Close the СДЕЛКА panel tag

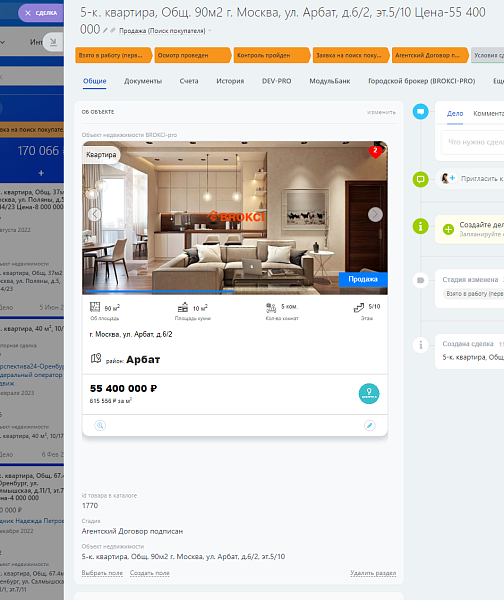tap(28, 13)
